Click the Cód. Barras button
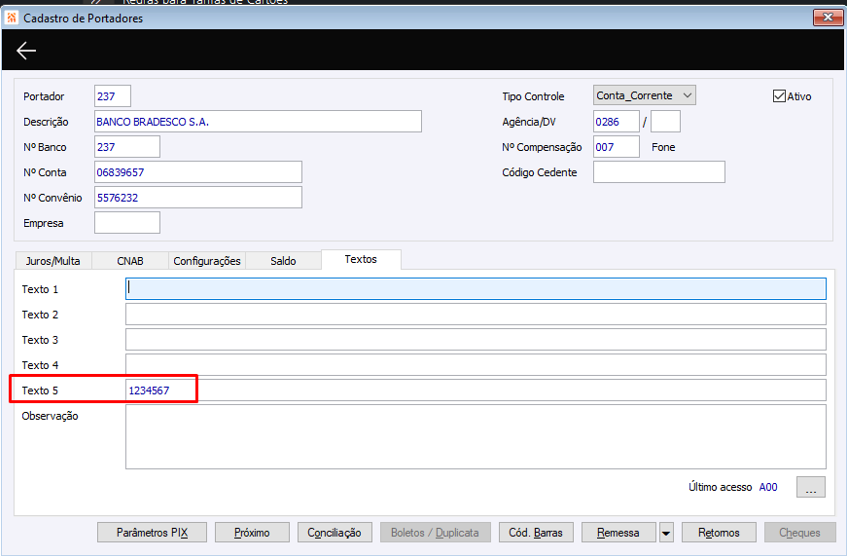Image resolution: width=847 pixels, height=556 pixels. pos(536,533)
